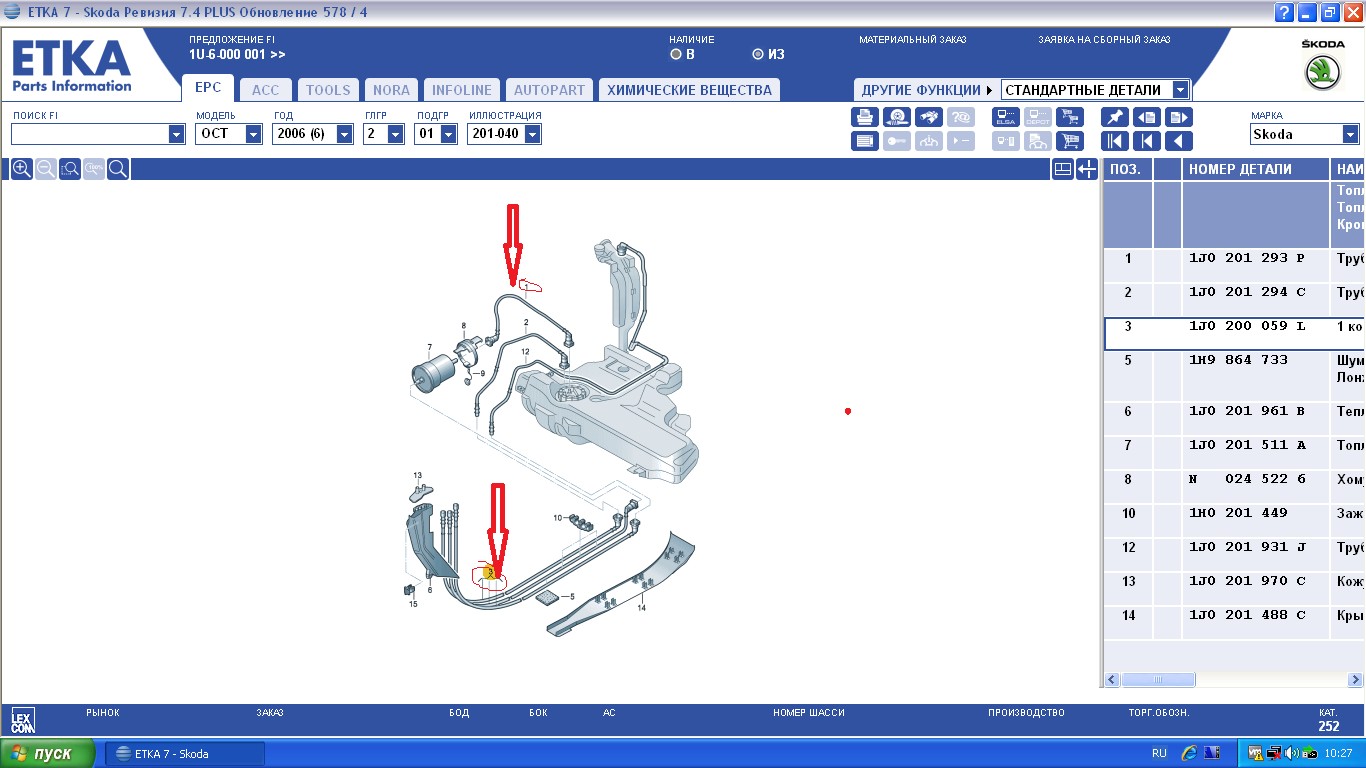1366x768 pixels.
Task: Switch to the AUTOPART tab
Action: pos(549,90)
